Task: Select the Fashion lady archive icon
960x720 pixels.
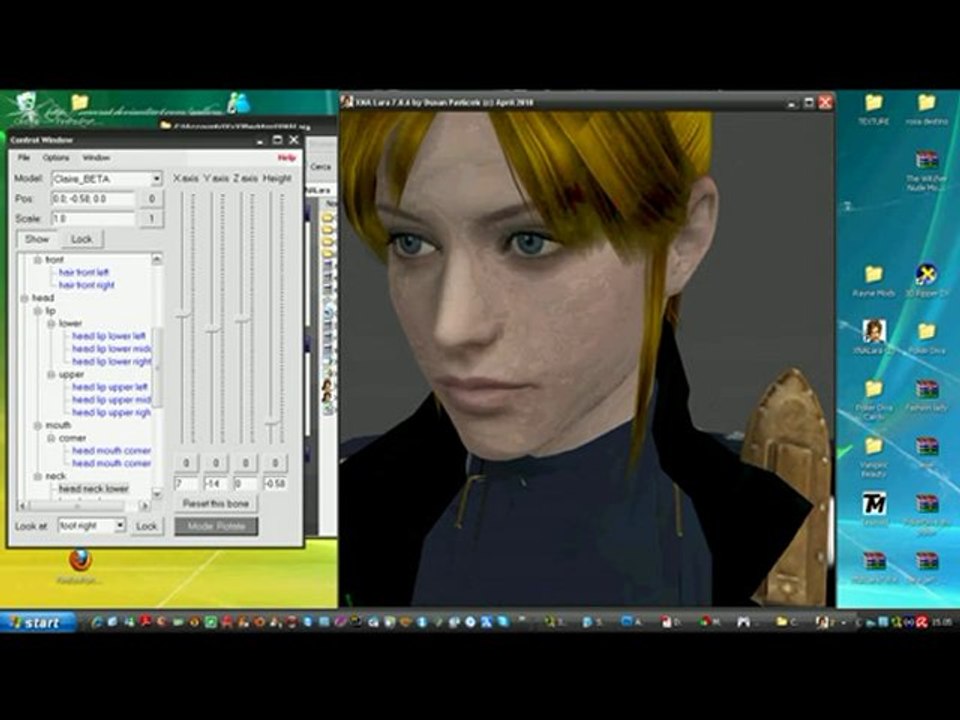Action: click(x=927, y=396)
